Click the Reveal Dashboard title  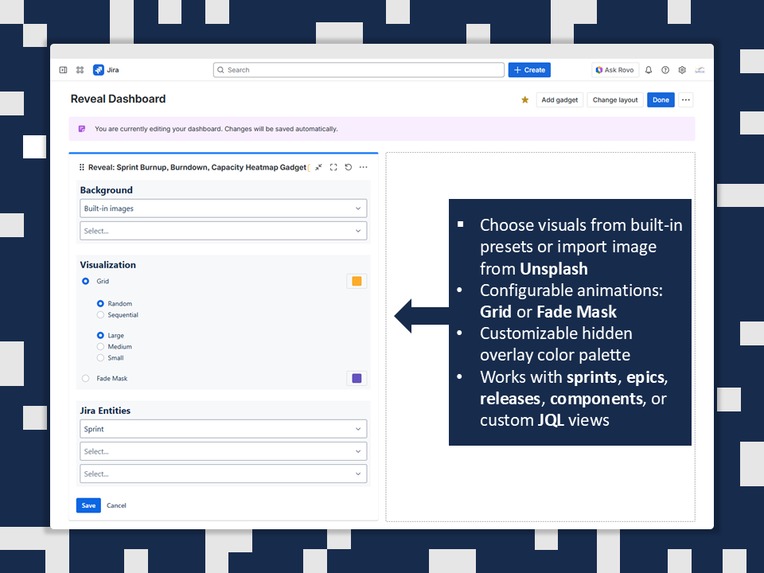pos(118,99)
